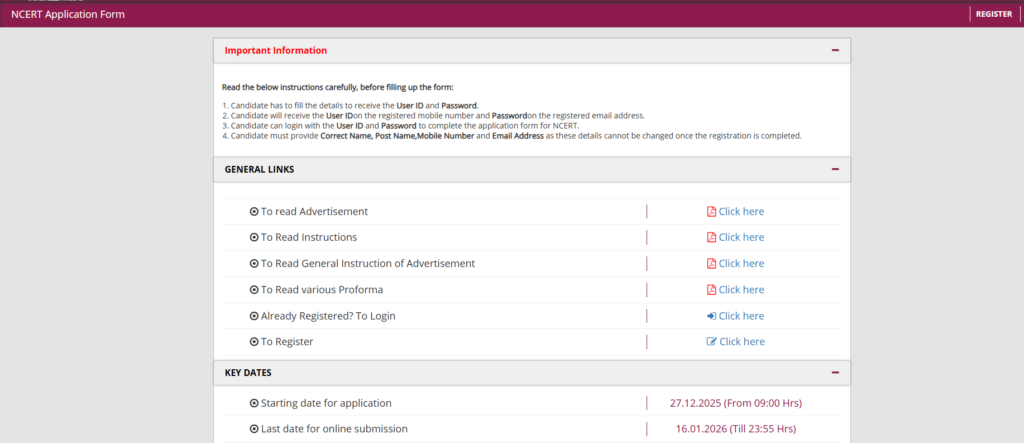Viewport: 1024px width, 443px height.
Task: Click instruction line 3 about login to complete form
Action: [x=400, y=125]
